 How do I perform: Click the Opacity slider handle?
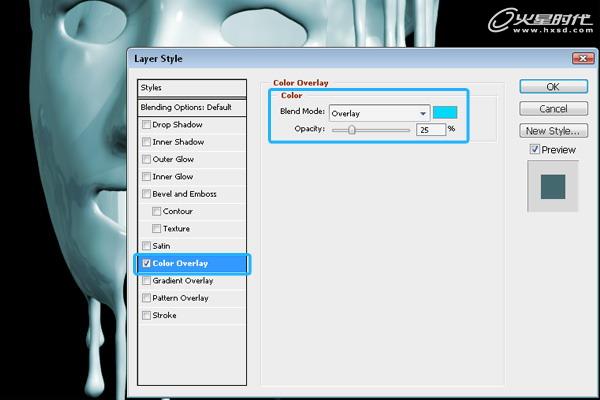pyautogui.click(x=351, y=129)
